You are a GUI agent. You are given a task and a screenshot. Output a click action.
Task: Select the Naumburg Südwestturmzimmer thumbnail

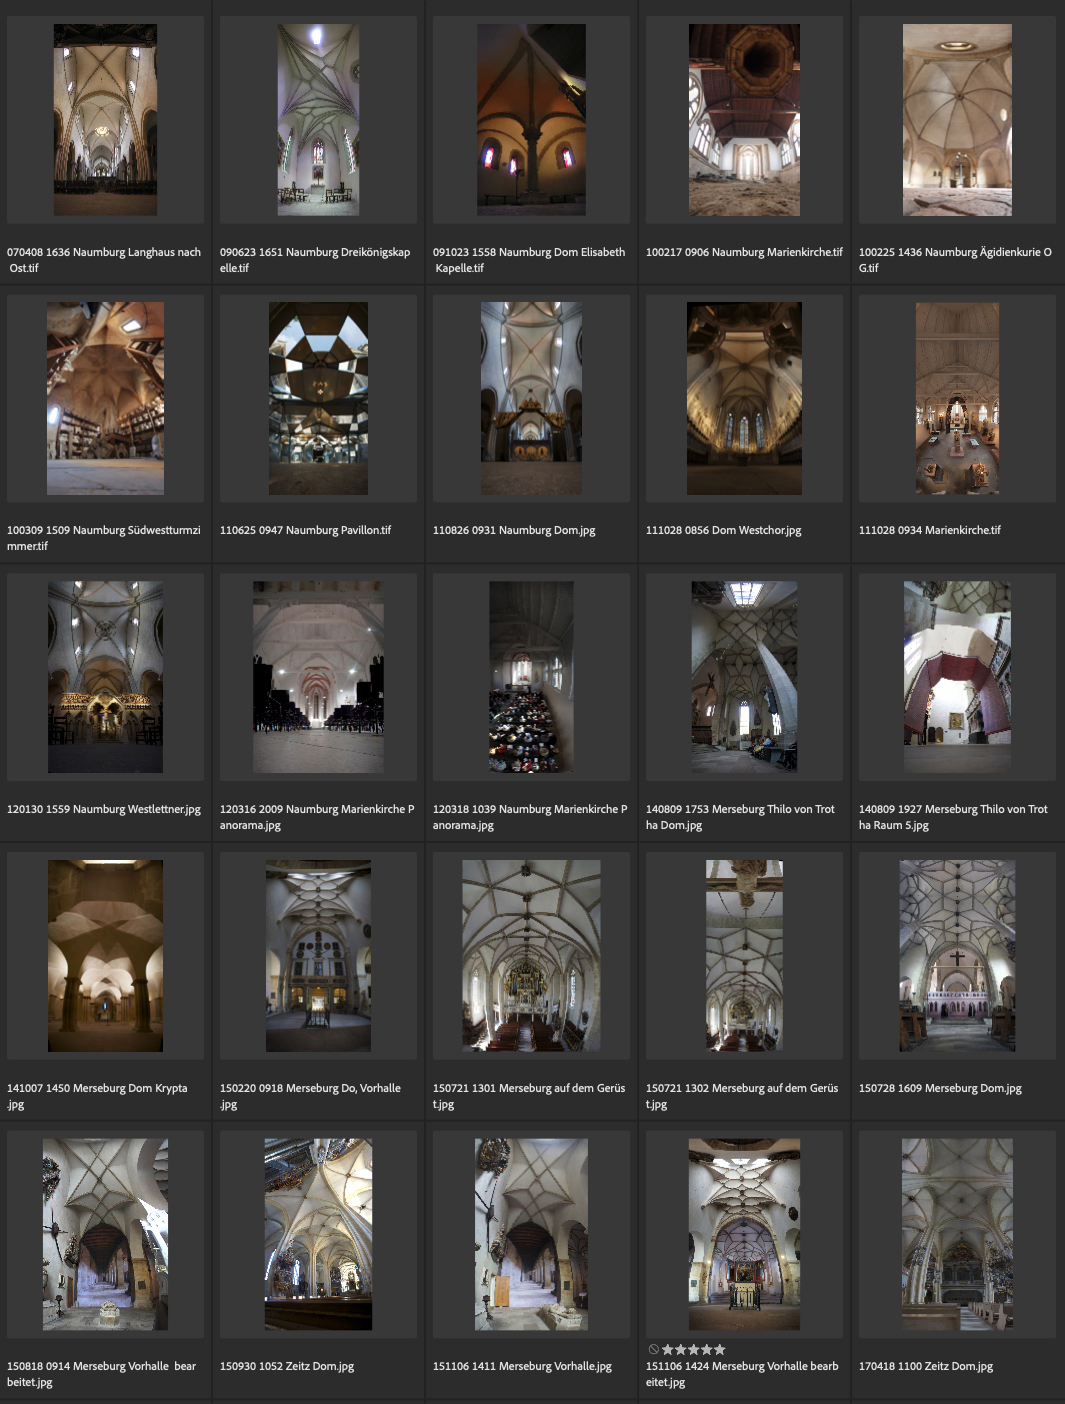(x=105, y=398)
